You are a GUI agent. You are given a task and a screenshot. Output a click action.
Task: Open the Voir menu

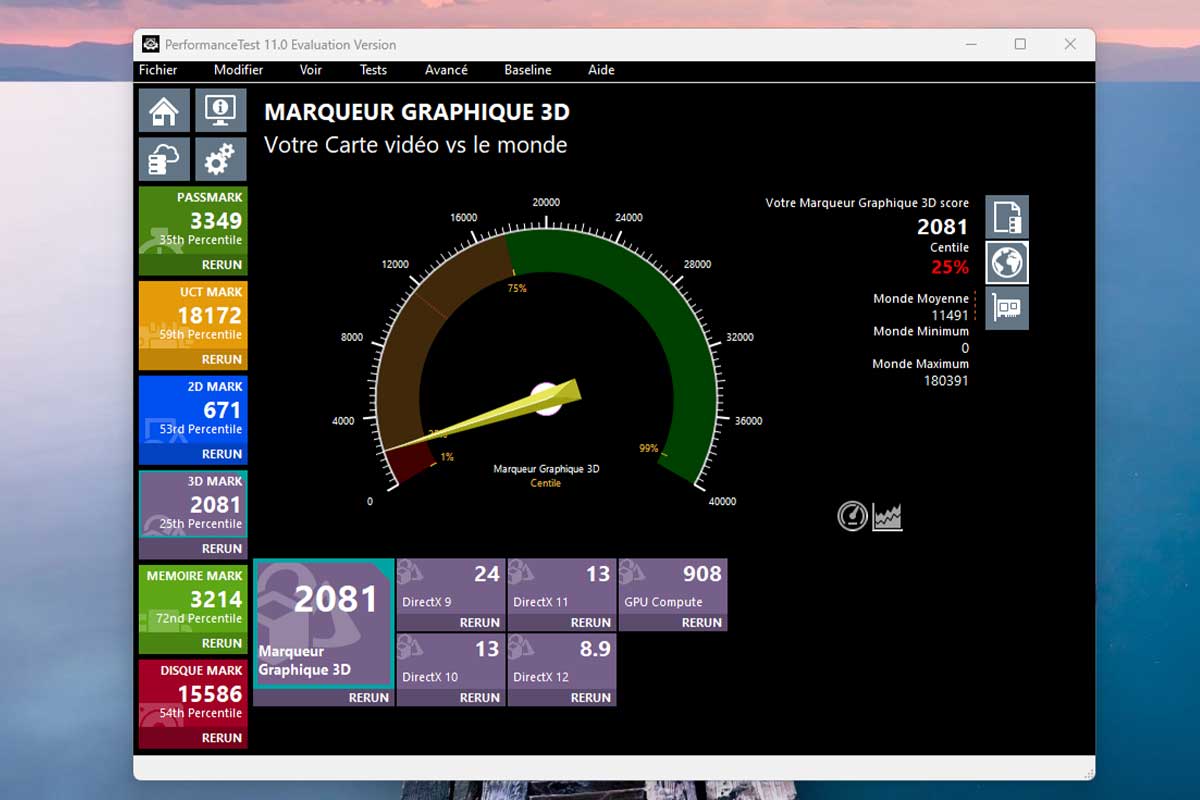tap(311, 70)
